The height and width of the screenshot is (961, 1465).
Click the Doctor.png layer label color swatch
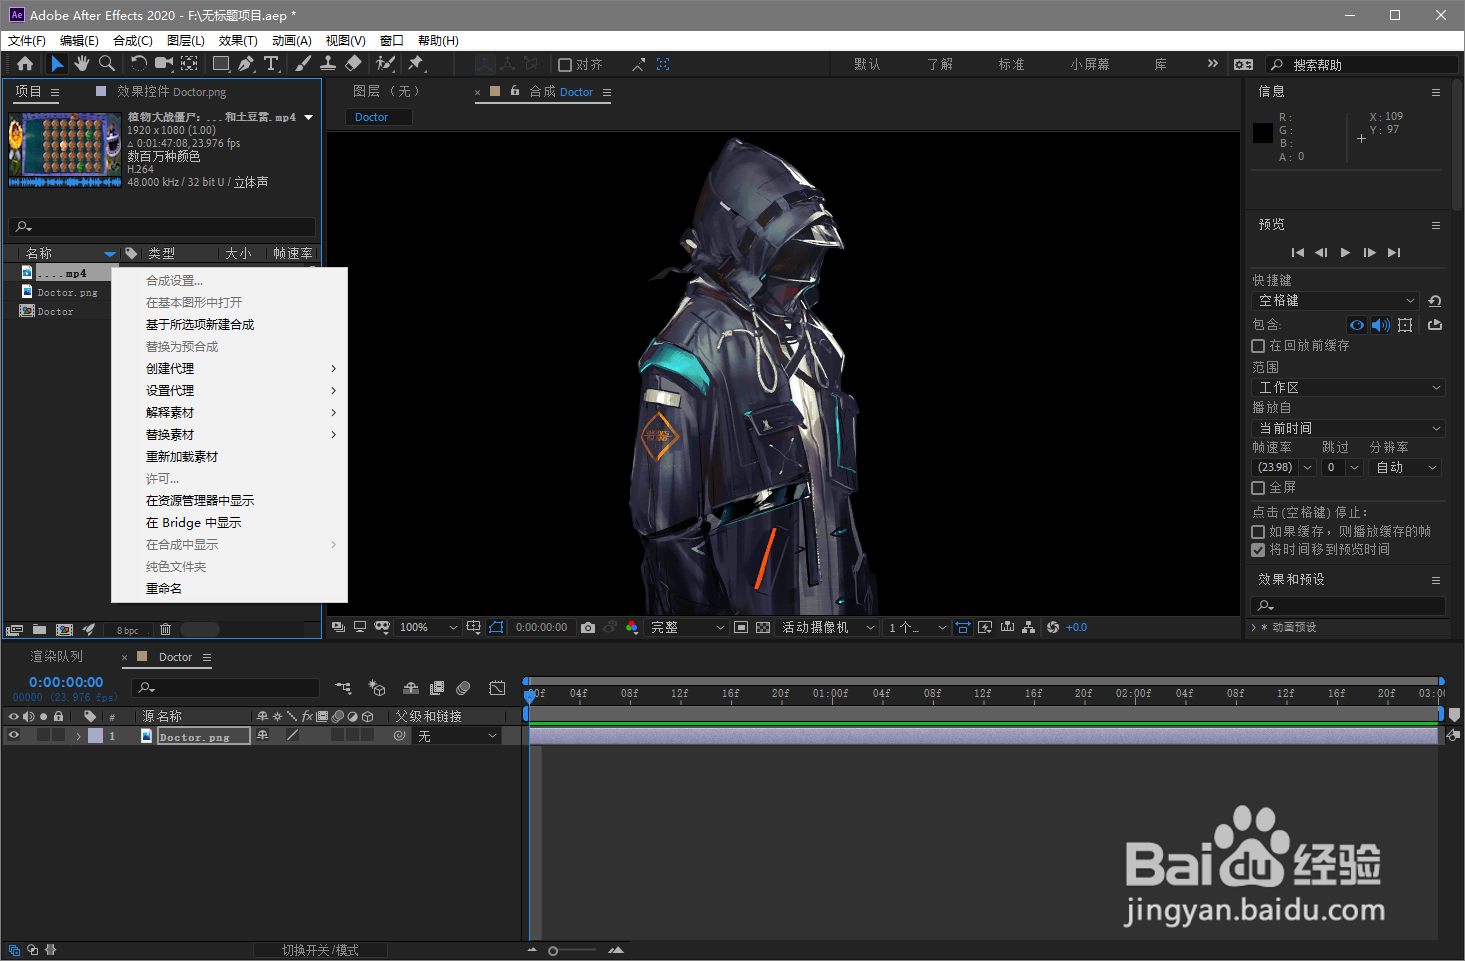[95, 736]
